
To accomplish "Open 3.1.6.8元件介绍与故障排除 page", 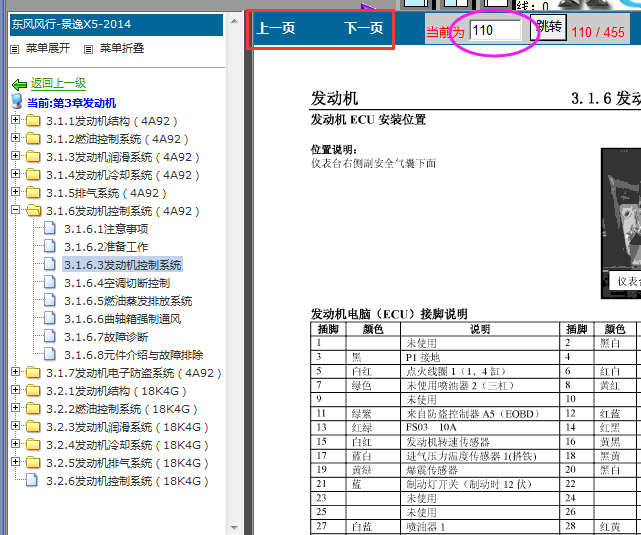I will point(133,355).
